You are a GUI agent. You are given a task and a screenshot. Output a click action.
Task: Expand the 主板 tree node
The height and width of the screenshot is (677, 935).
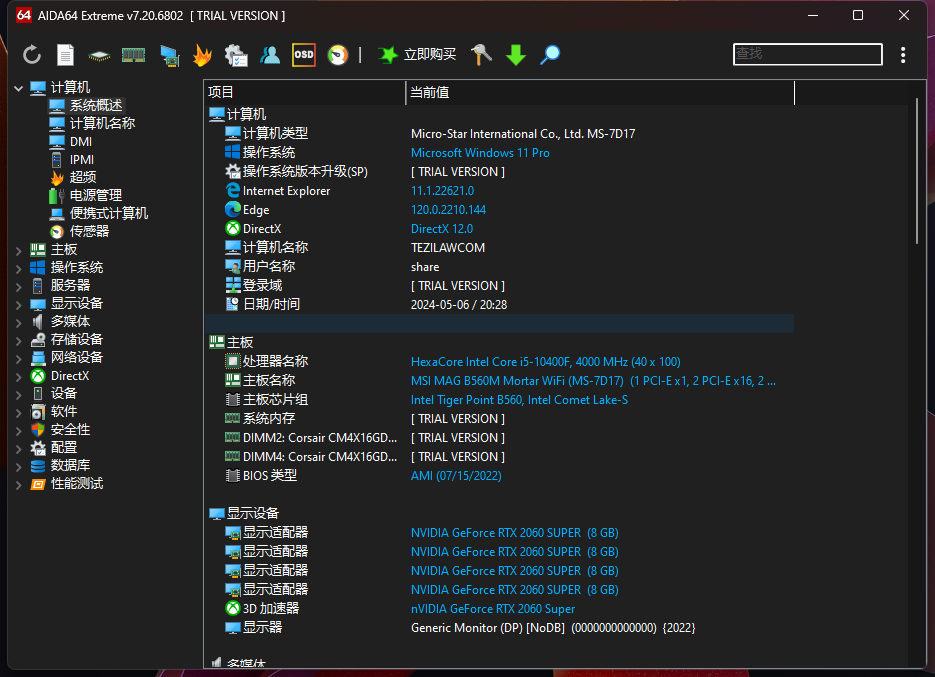[18, 251]
